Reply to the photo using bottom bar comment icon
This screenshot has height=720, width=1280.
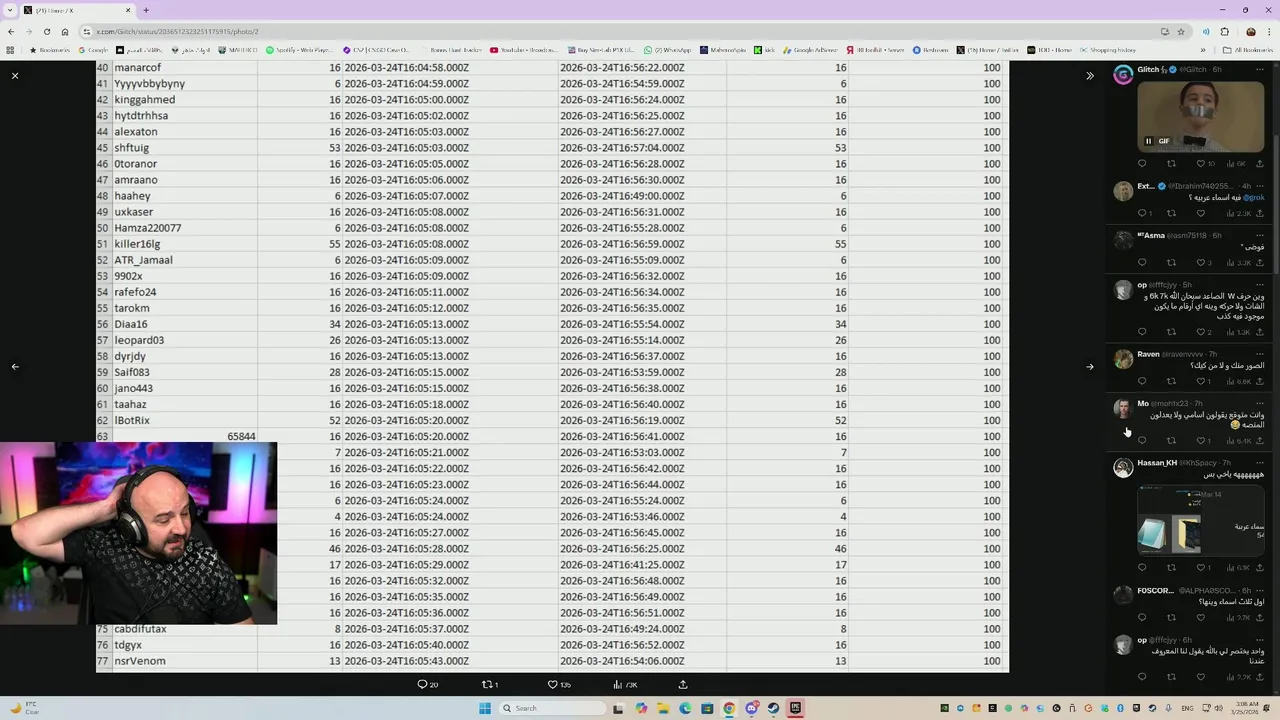point(423,684)
